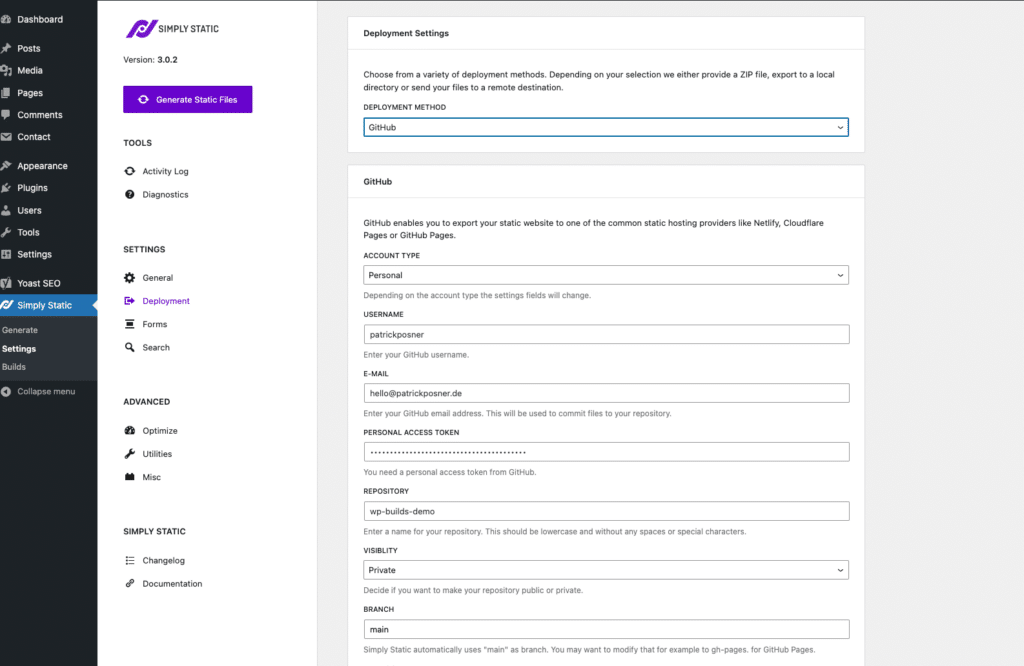Viewport: 1024px width, 666px height.
Task: Click the Contact envelope icon
Action: tap(6, 137)
